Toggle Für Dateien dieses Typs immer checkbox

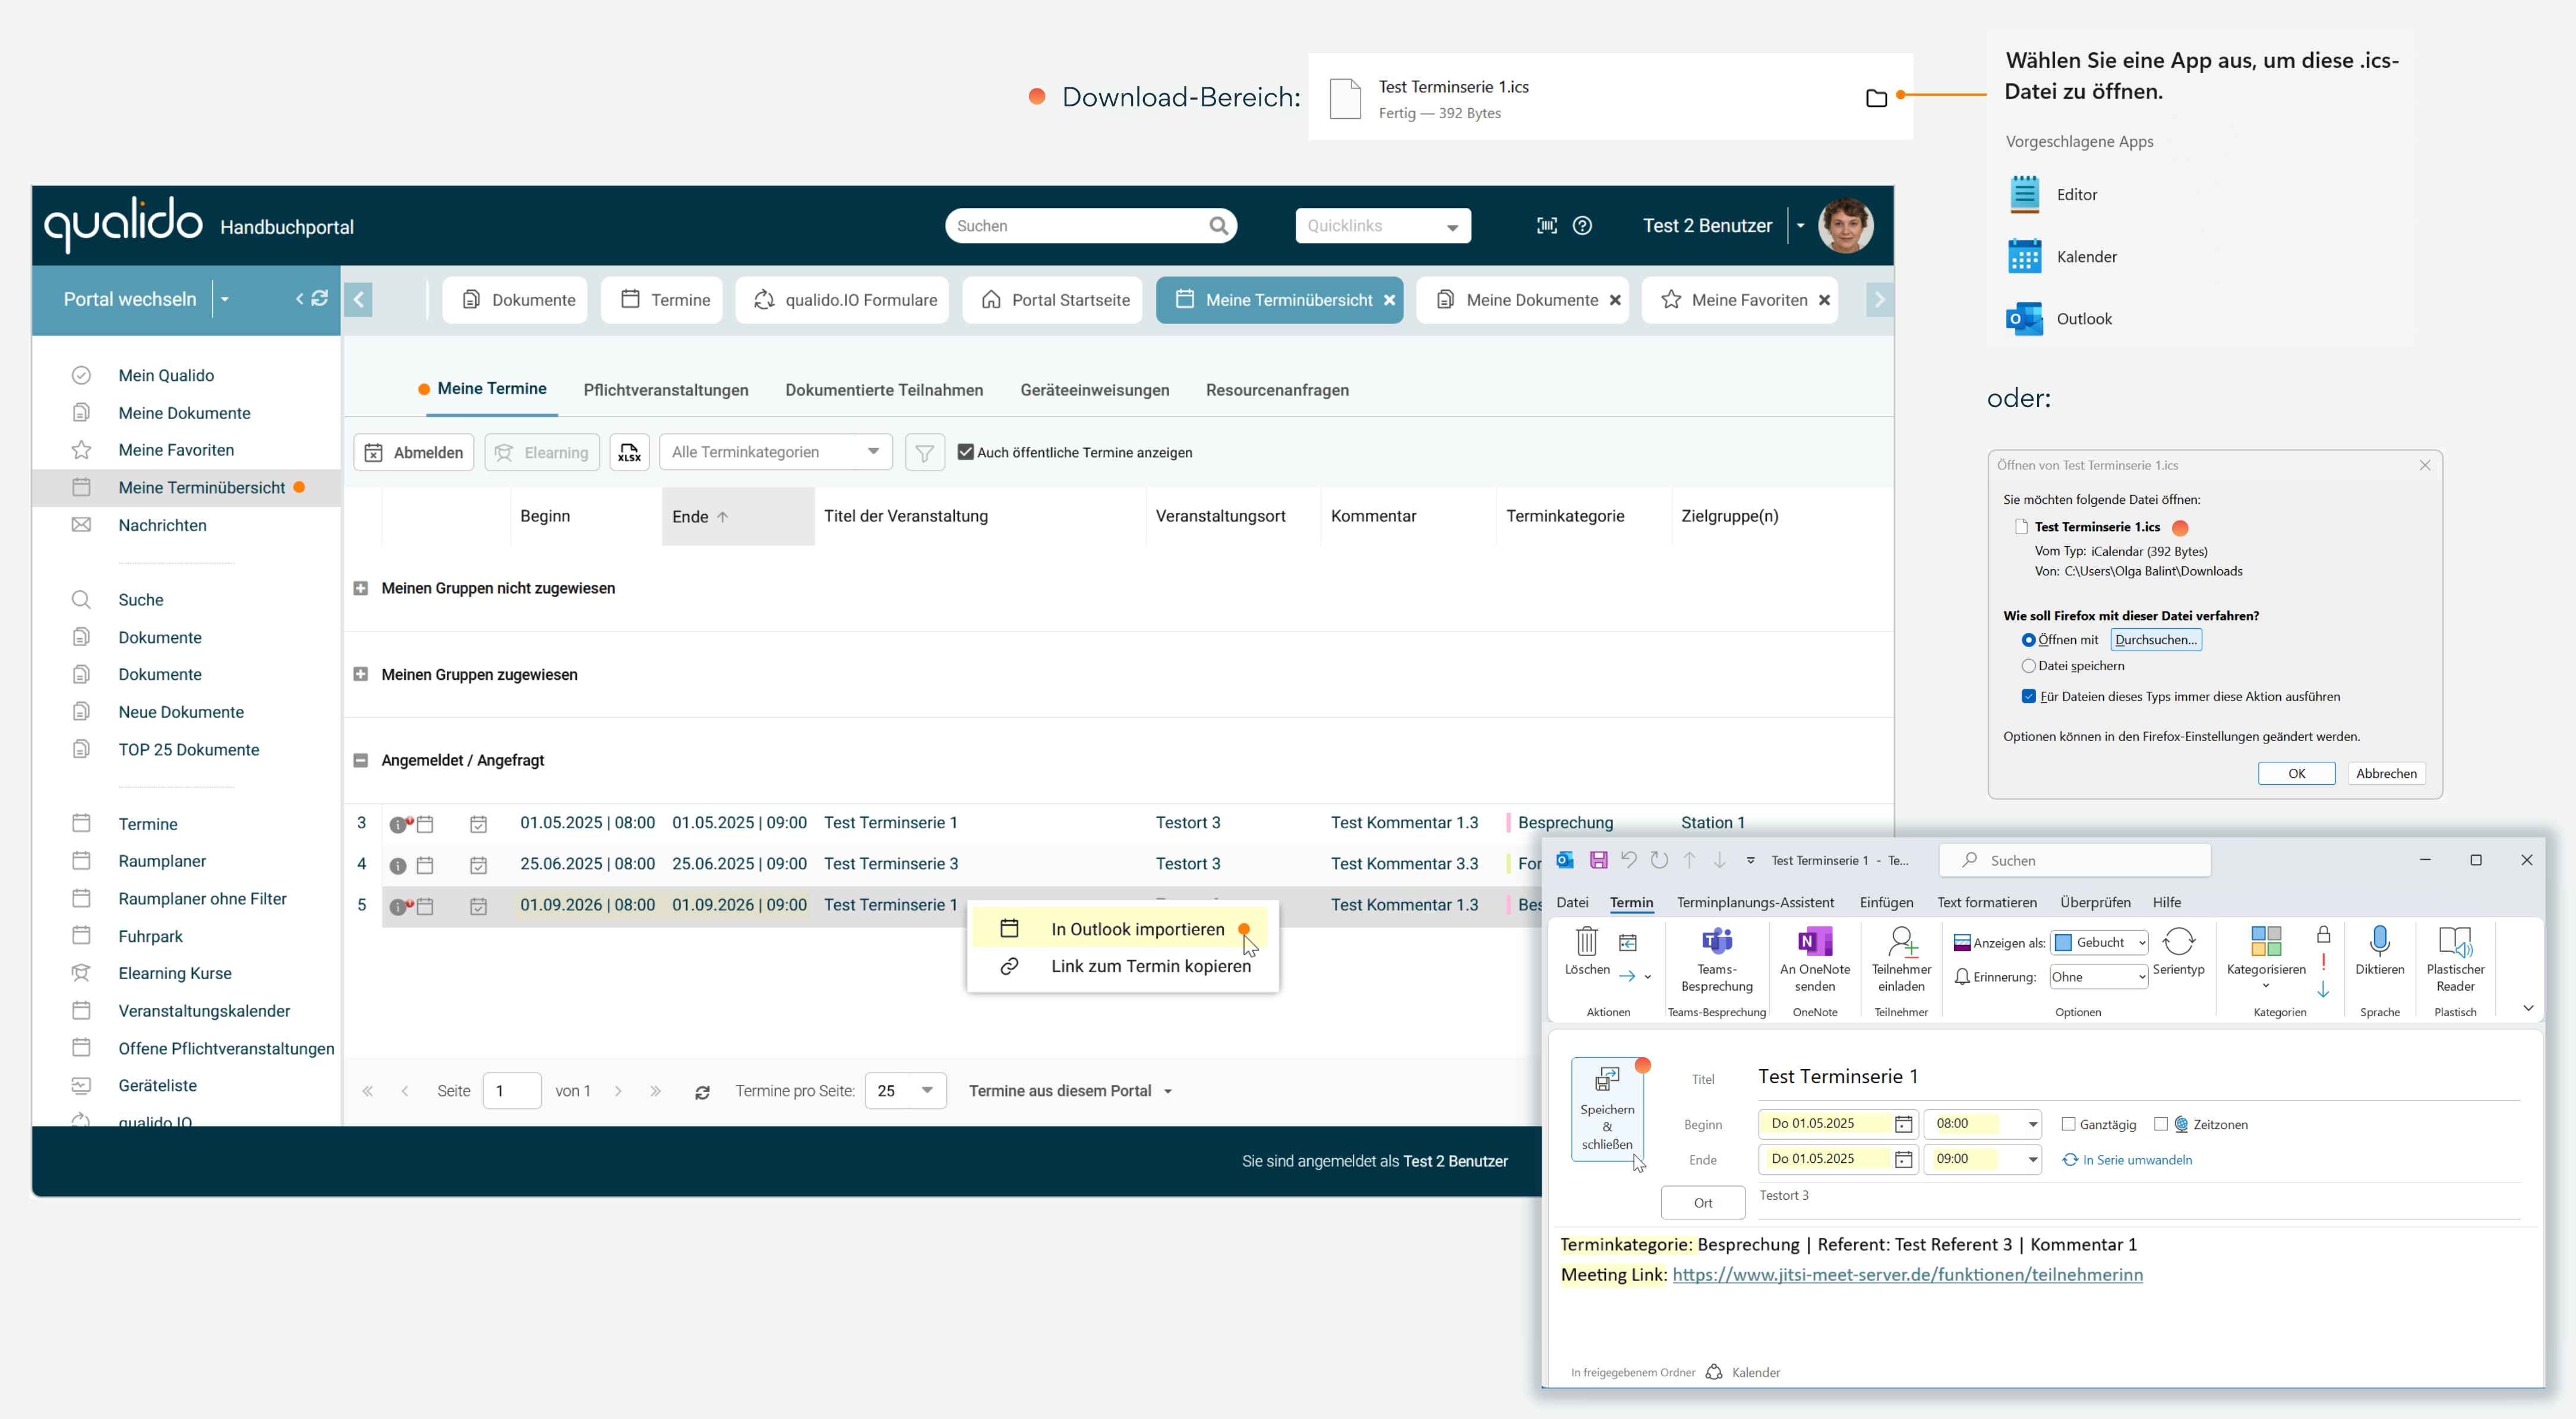pos(2028,696)
